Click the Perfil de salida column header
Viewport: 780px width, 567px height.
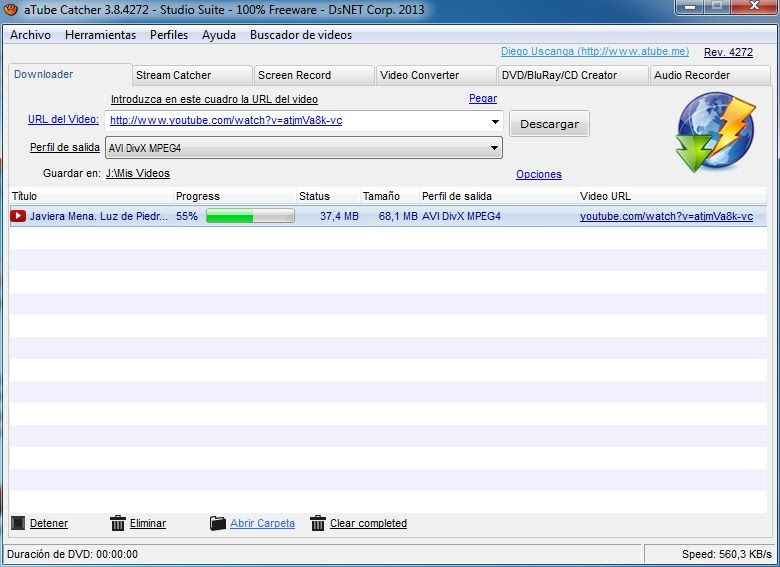tap(498, 196)
